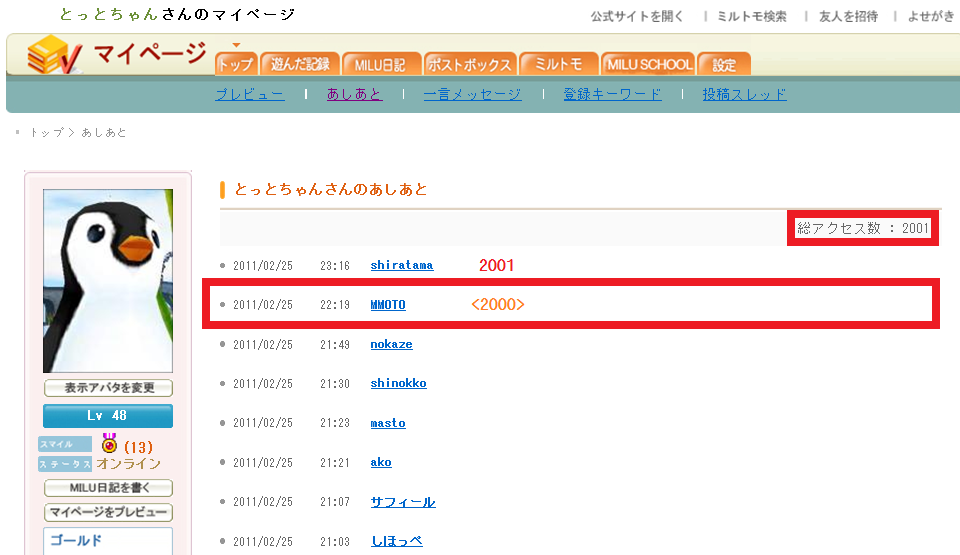
Task: Open 登録キーワード in the submenu
Action: point(612,94)
